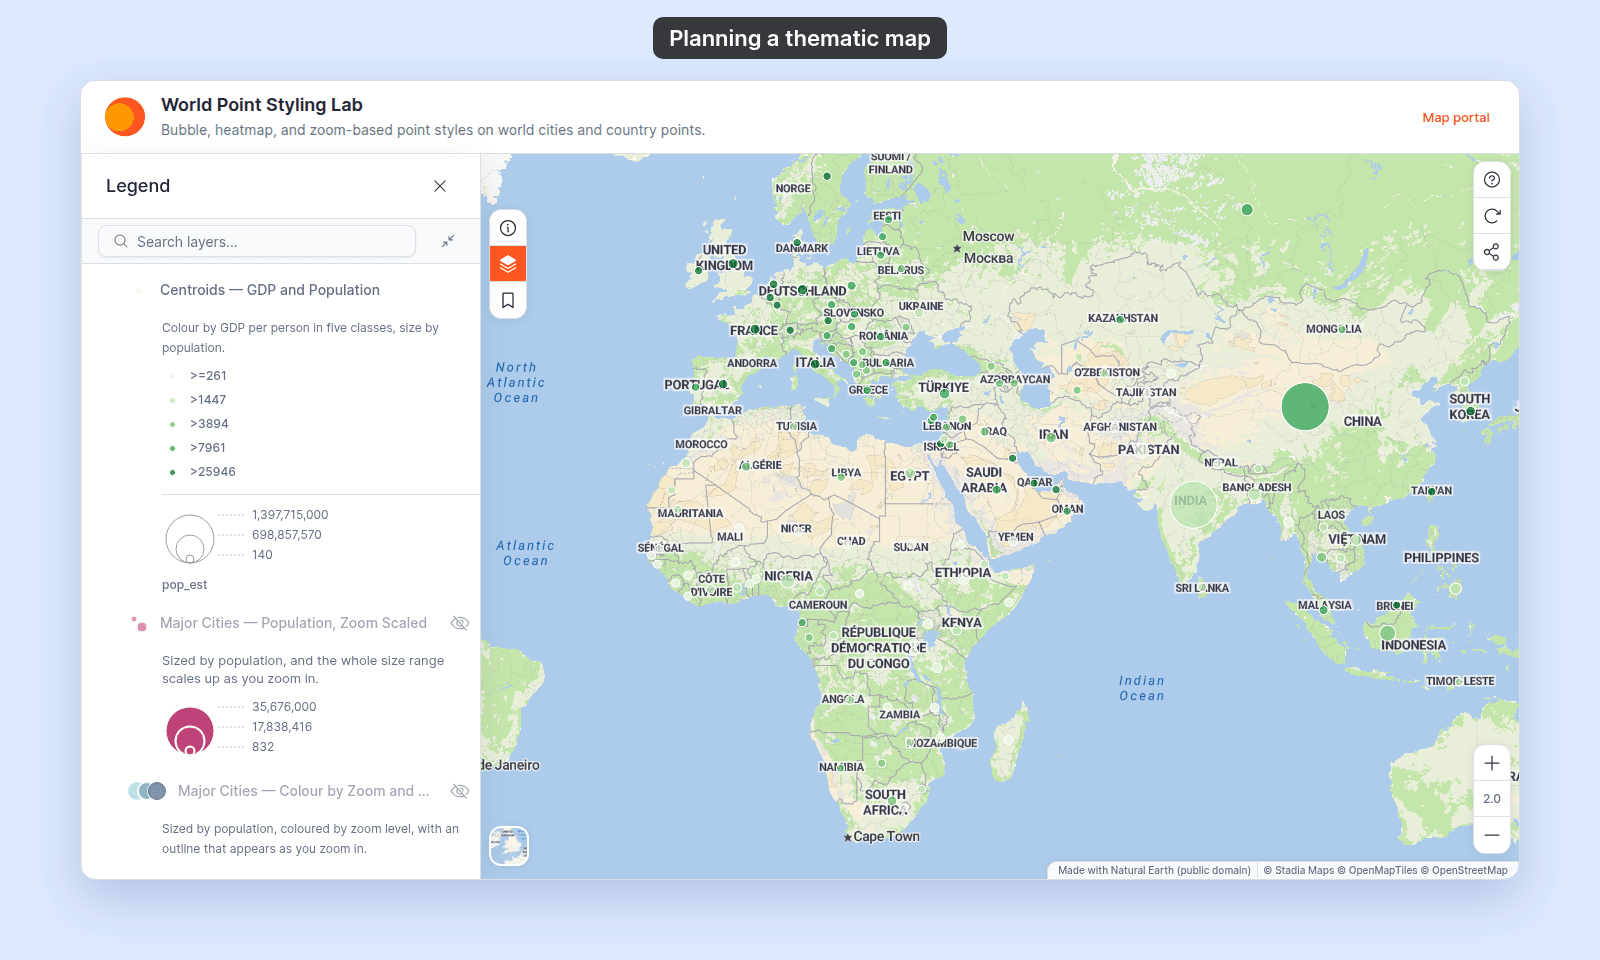The width and height of the screenshot is (1600, 960).
Task: Open the share map icon
Action: (x=1492, y=252)
